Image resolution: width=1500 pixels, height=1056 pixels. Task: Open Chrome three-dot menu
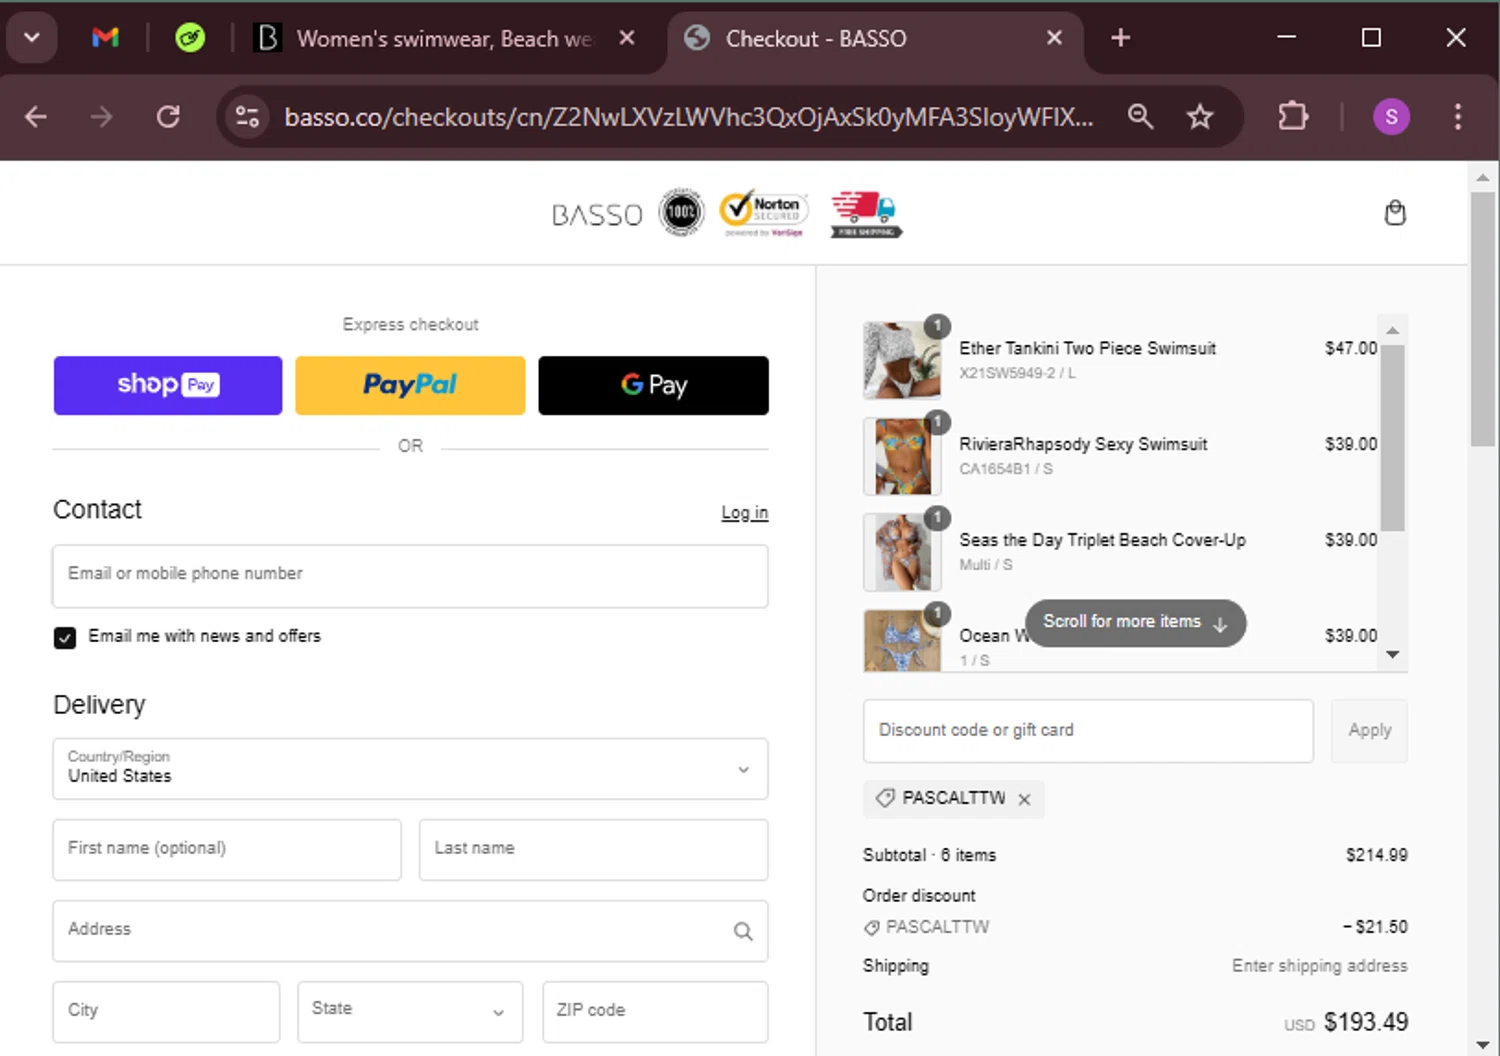tap(1458, 117)
